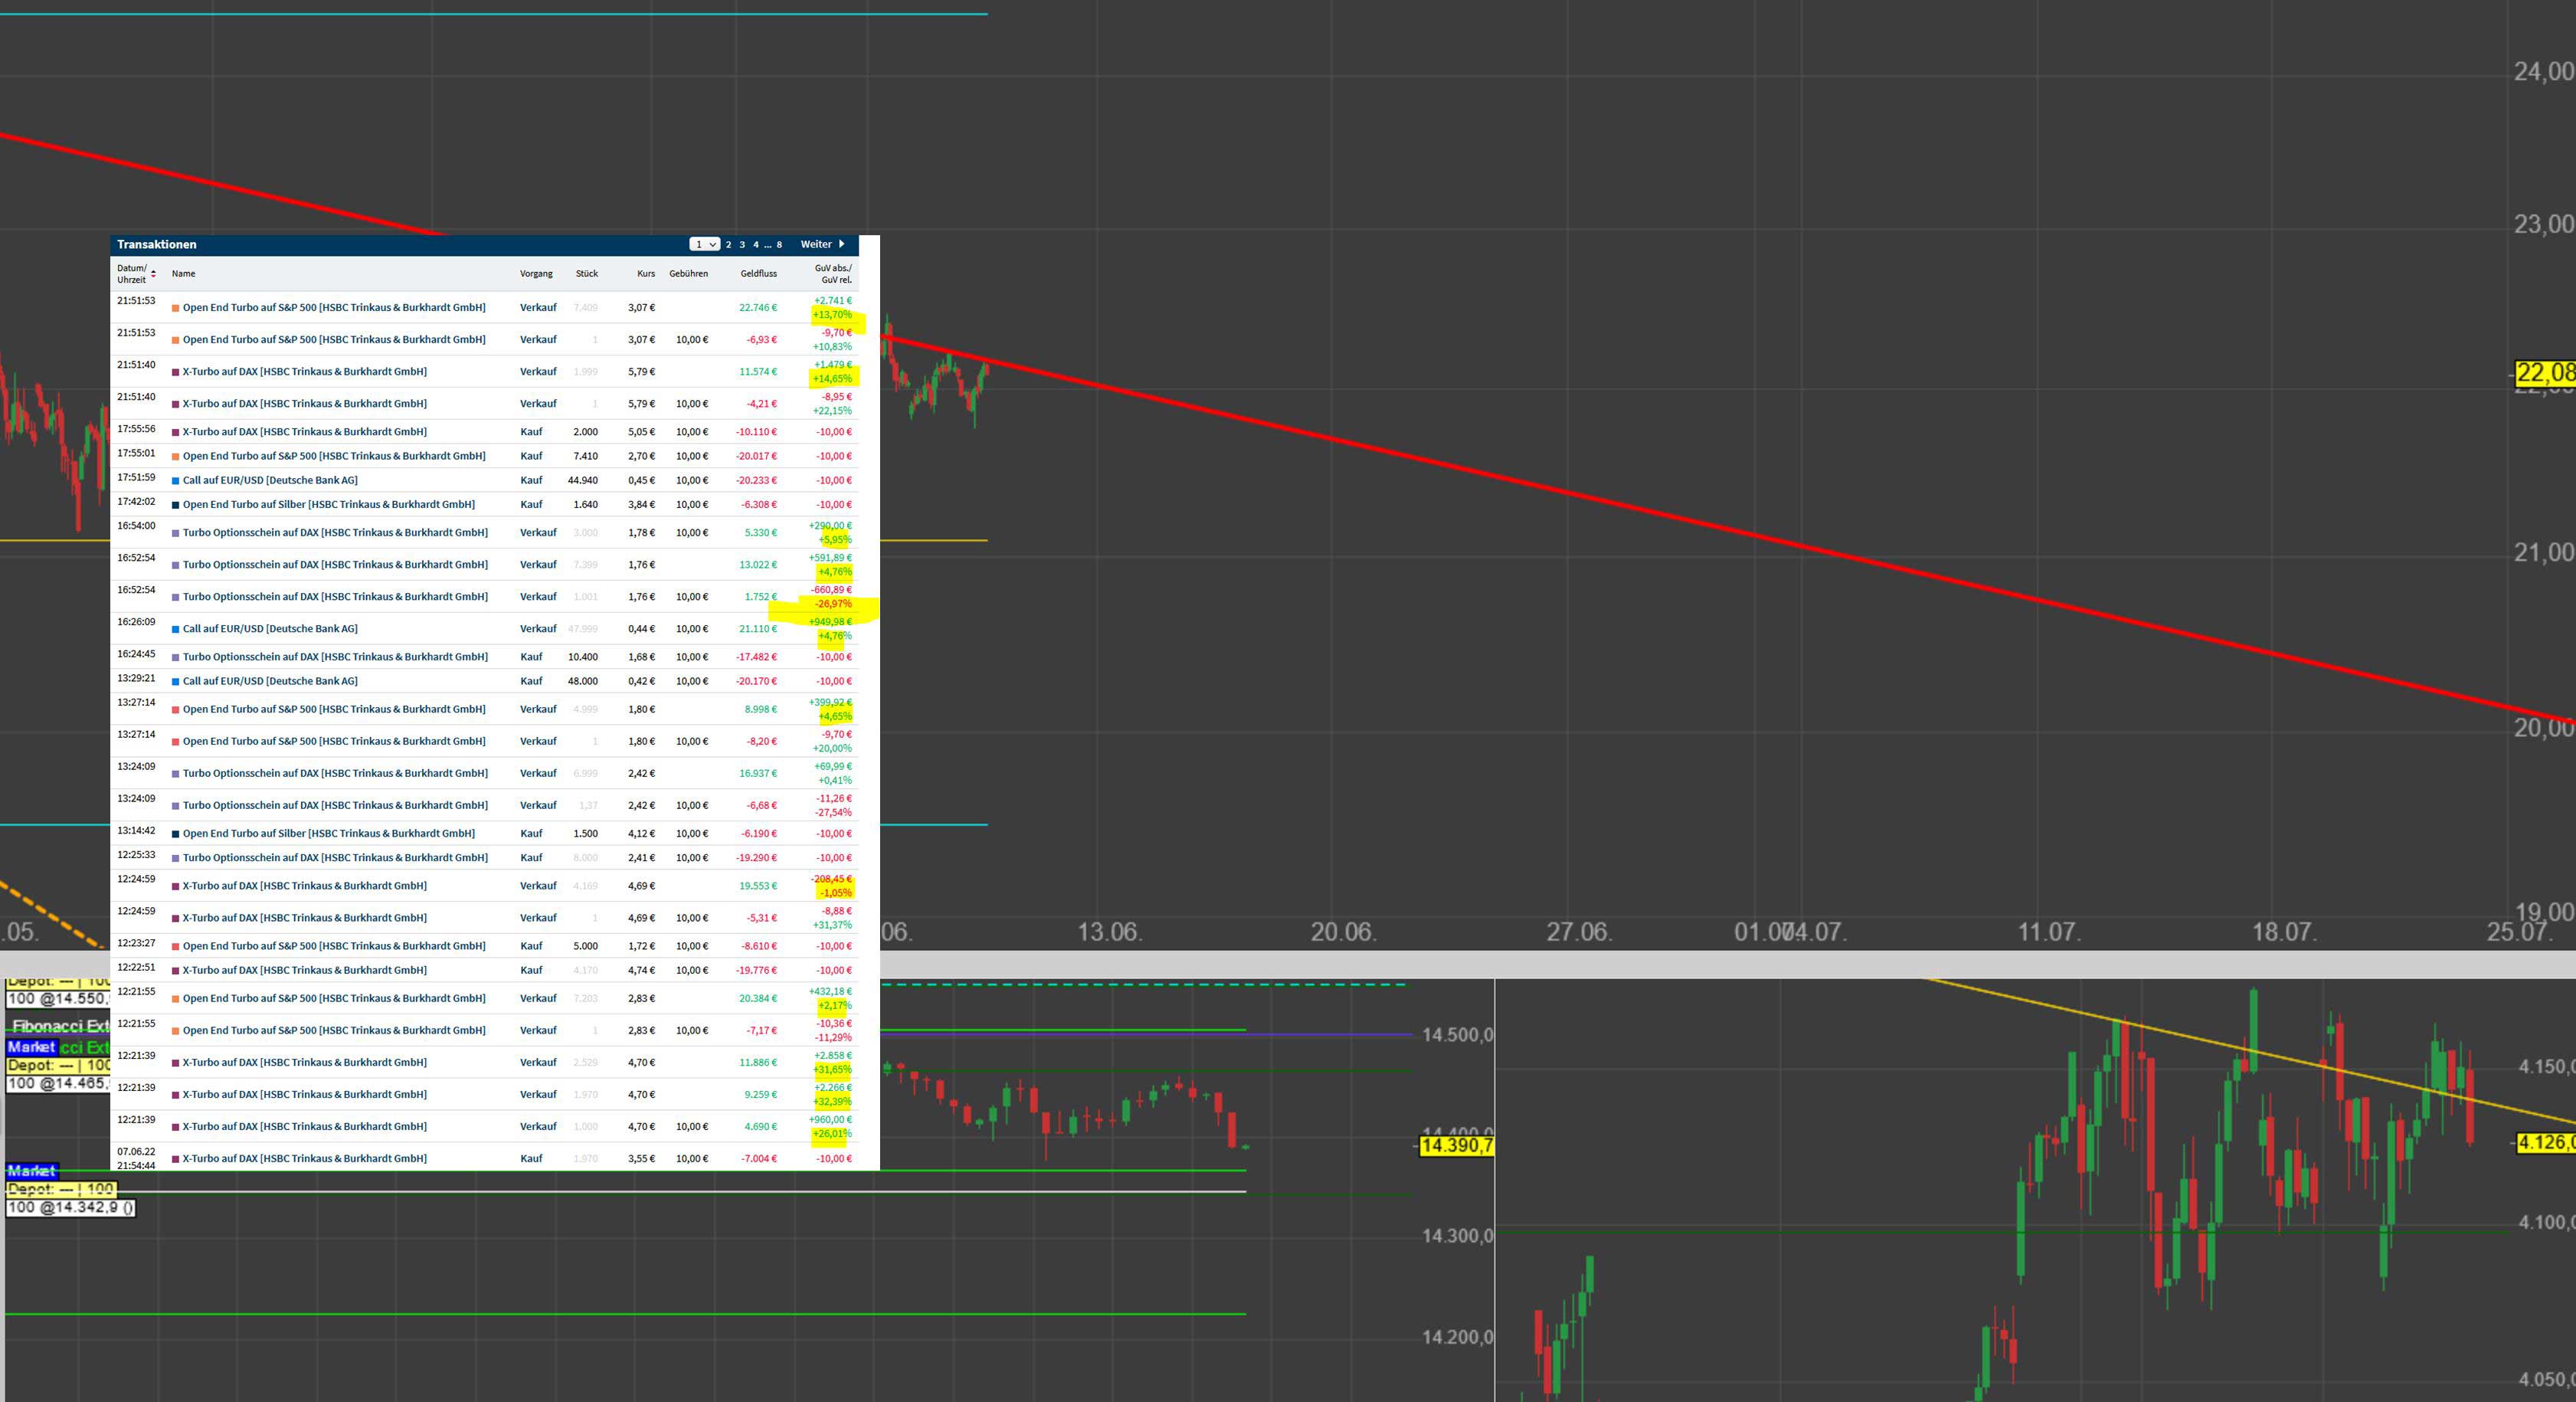Click orange square icon of 17:55:01 S&P purchase
Screen dimensions: 2576x1402
[x=176, y=456]
